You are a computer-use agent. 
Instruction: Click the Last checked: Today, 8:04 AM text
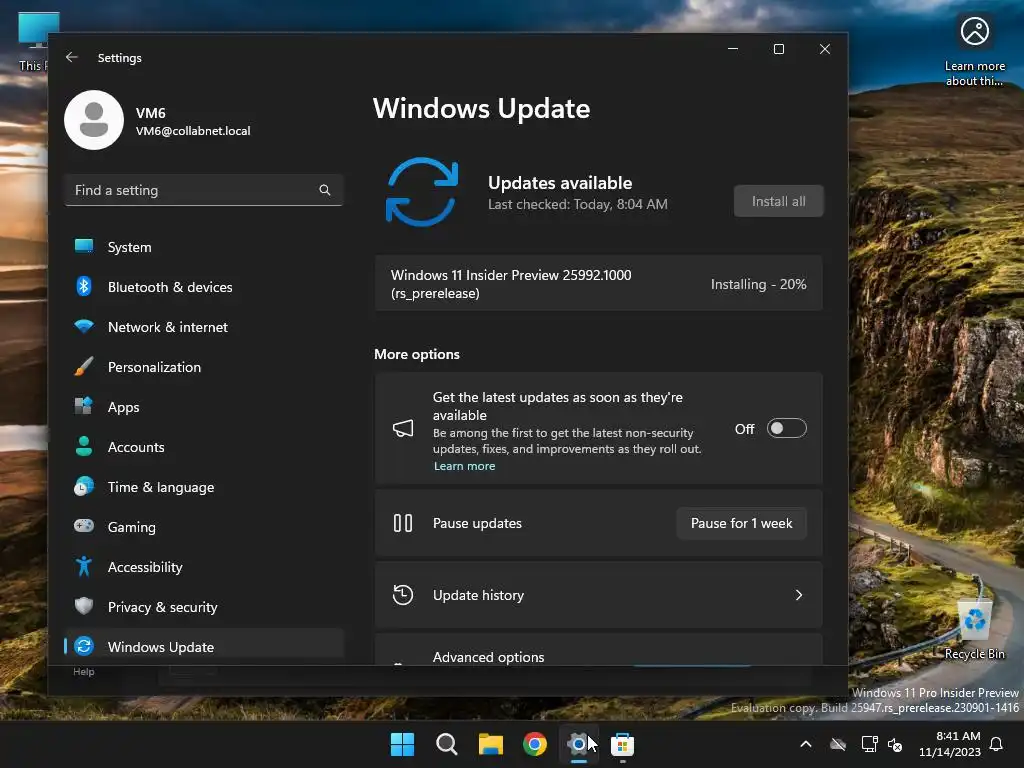577,204
